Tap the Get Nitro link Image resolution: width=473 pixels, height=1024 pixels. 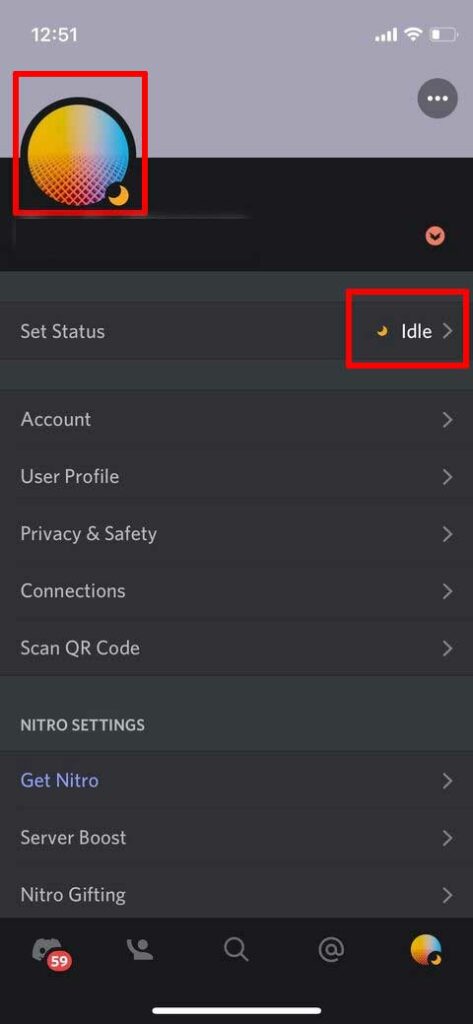point(59,780)
